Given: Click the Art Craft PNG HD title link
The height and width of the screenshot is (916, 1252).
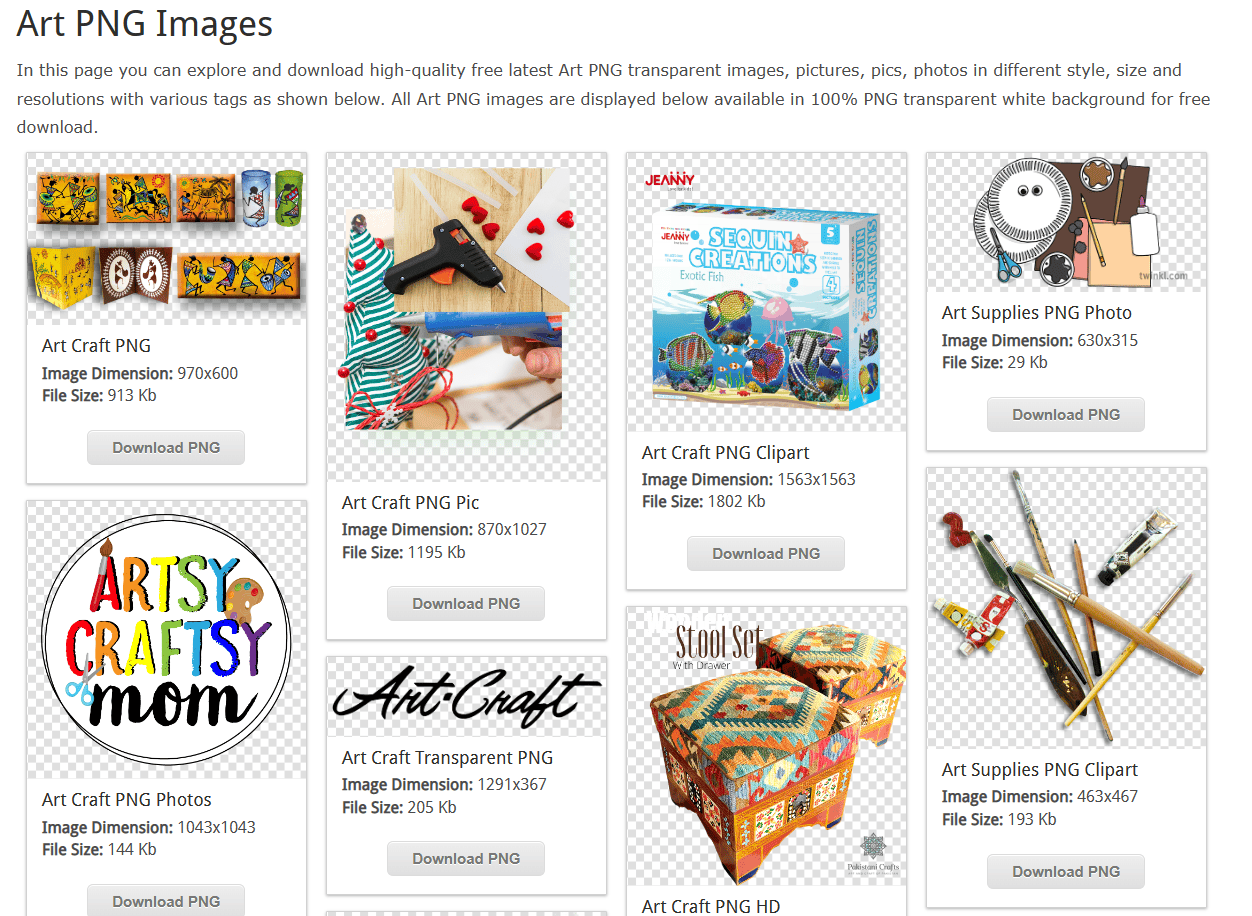Looking at the screenshot, I should click(x=711, y=907).
